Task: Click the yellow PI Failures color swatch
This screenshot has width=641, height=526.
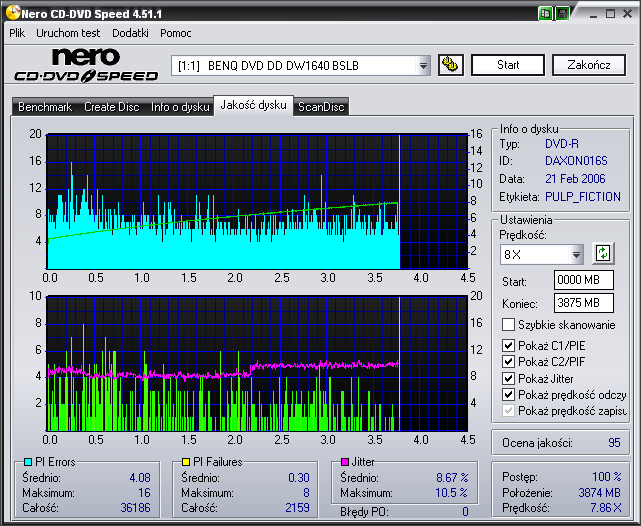Action: (186, 462)
